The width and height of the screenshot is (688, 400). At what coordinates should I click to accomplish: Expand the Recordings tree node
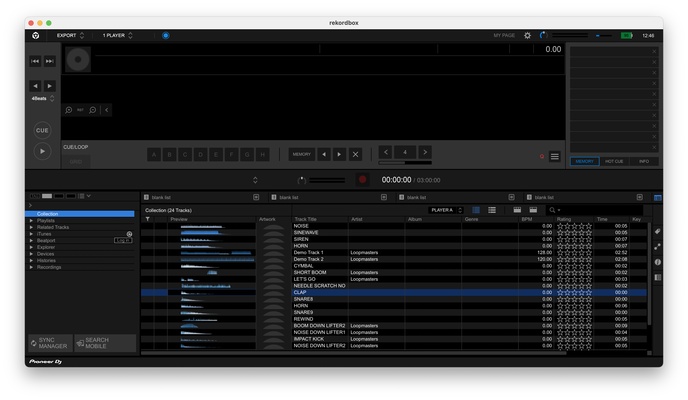pos(31,267)
